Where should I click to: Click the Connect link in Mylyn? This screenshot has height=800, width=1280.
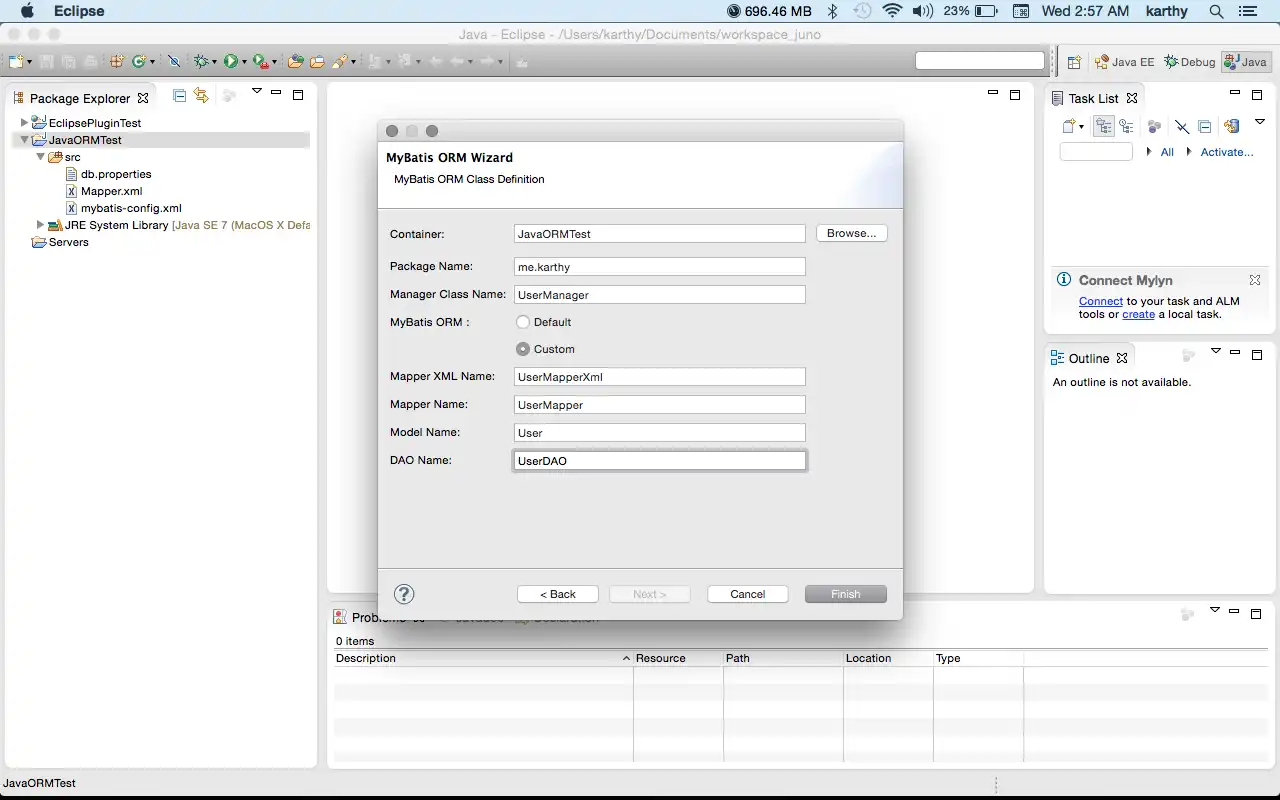pos(1101,301)
